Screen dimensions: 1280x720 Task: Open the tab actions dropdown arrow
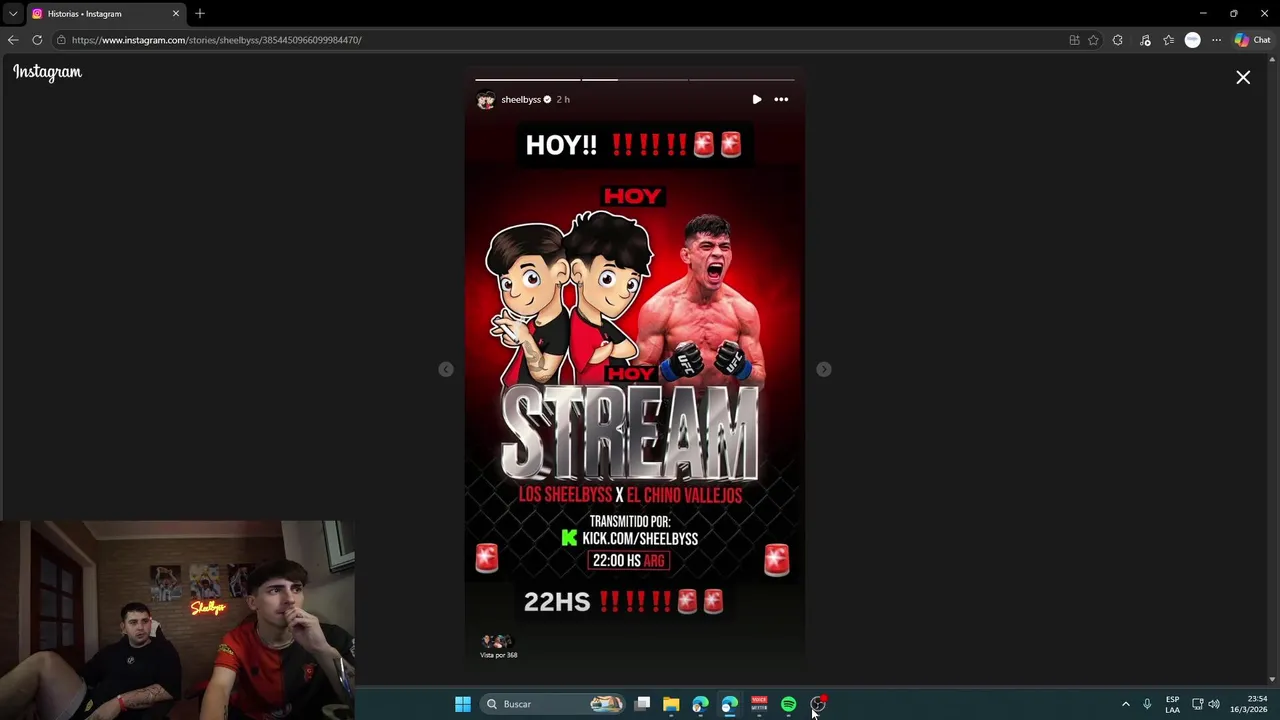(13, 13)
